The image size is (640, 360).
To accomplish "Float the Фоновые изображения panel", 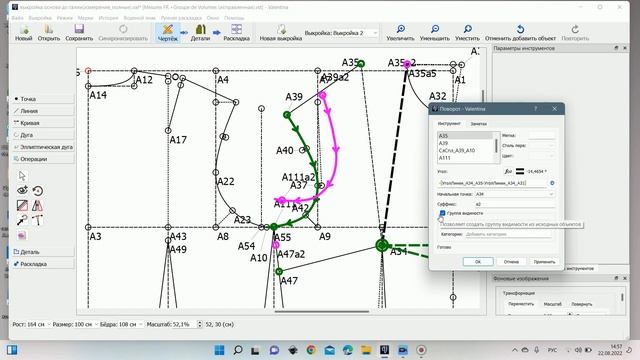I will coord(616,278).
